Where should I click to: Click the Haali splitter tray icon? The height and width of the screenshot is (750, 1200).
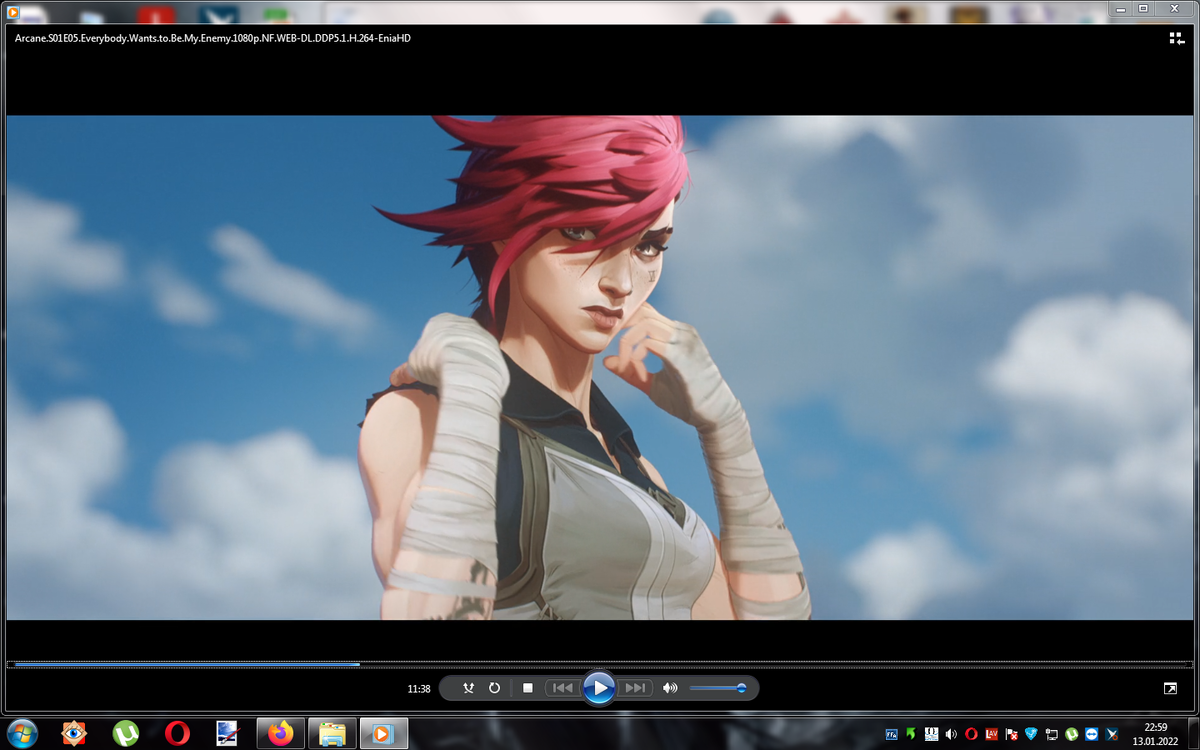[931, 734]
